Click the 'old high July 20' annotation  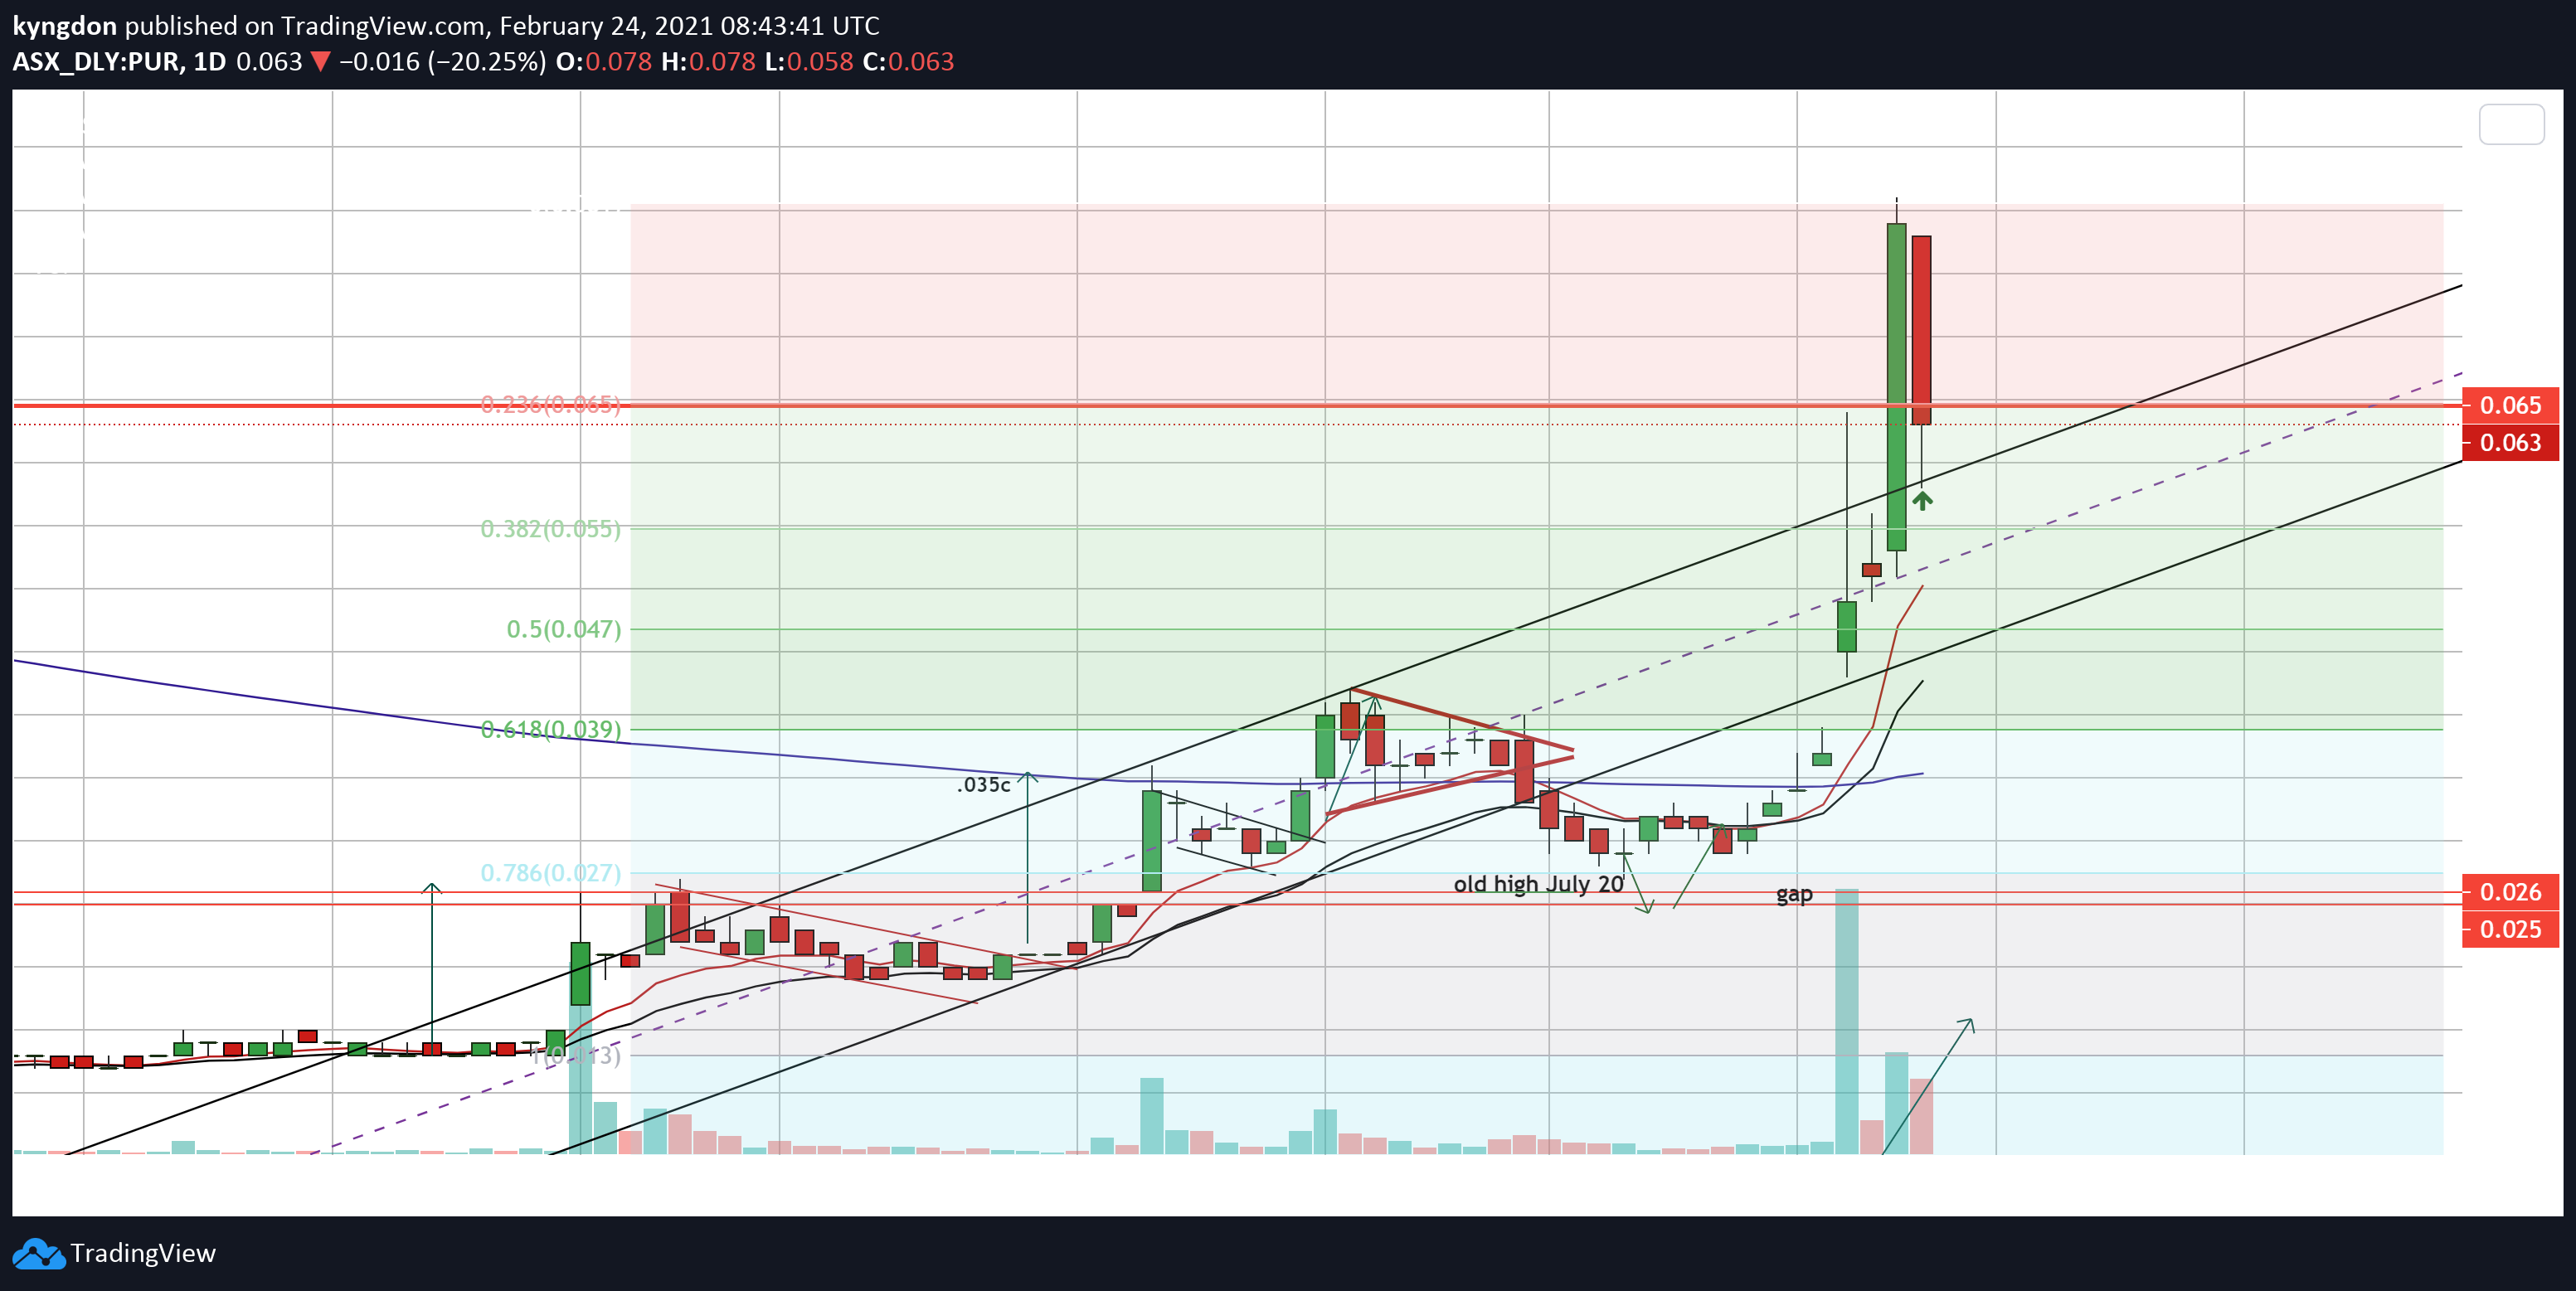1538,884
